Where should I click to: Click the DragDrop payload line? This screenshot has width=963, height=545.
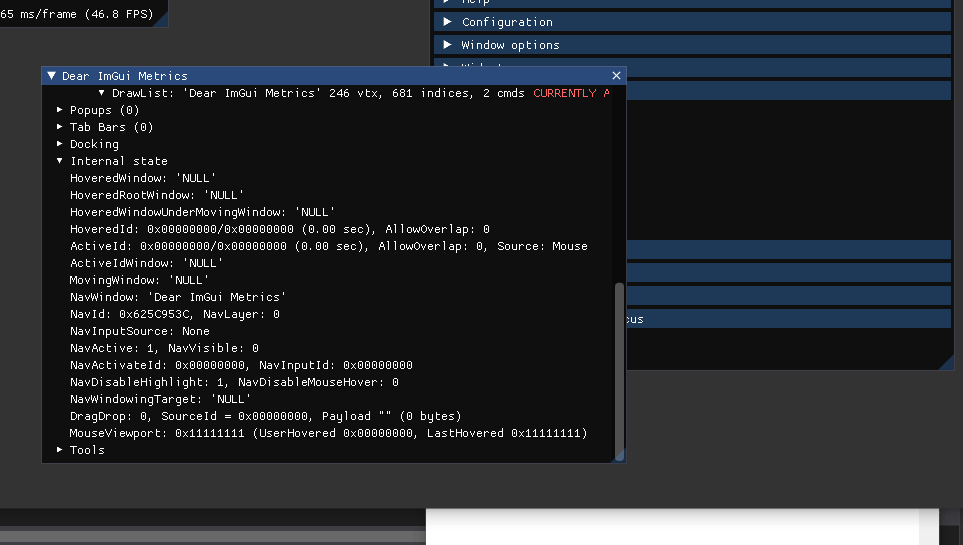(265, 417)
